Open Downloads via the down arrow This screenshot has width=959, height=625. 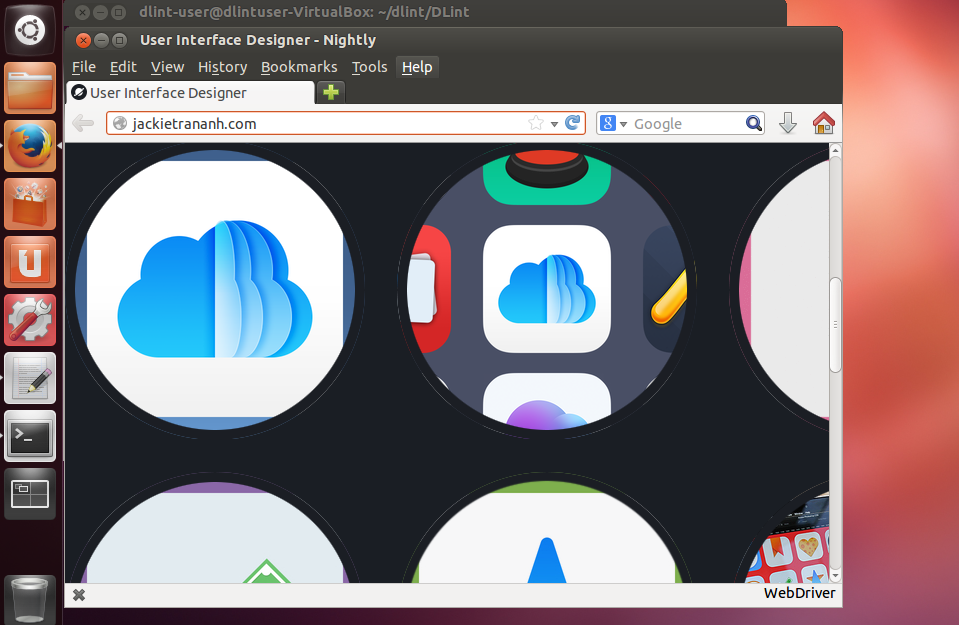788,123
